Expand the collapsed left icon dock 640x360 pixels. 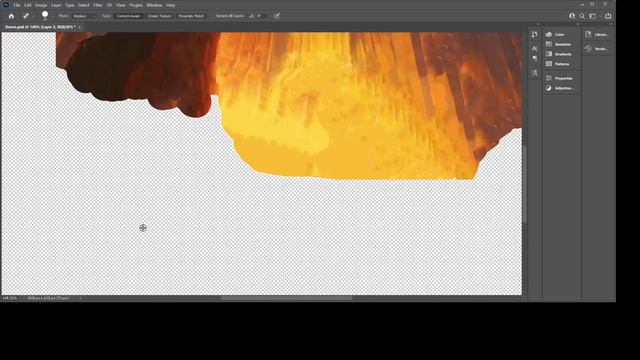coord(538,24)
